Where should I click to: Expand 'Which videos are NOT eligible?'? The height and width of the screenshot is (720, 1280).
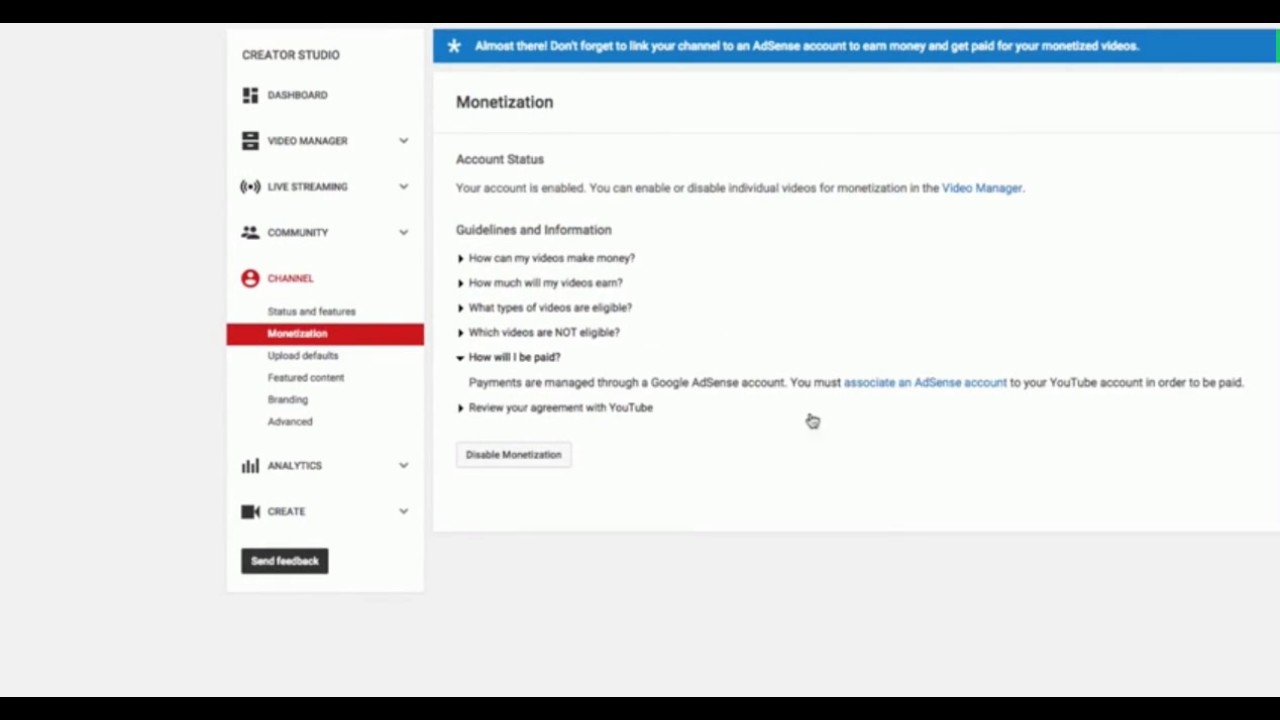[539, 333]
